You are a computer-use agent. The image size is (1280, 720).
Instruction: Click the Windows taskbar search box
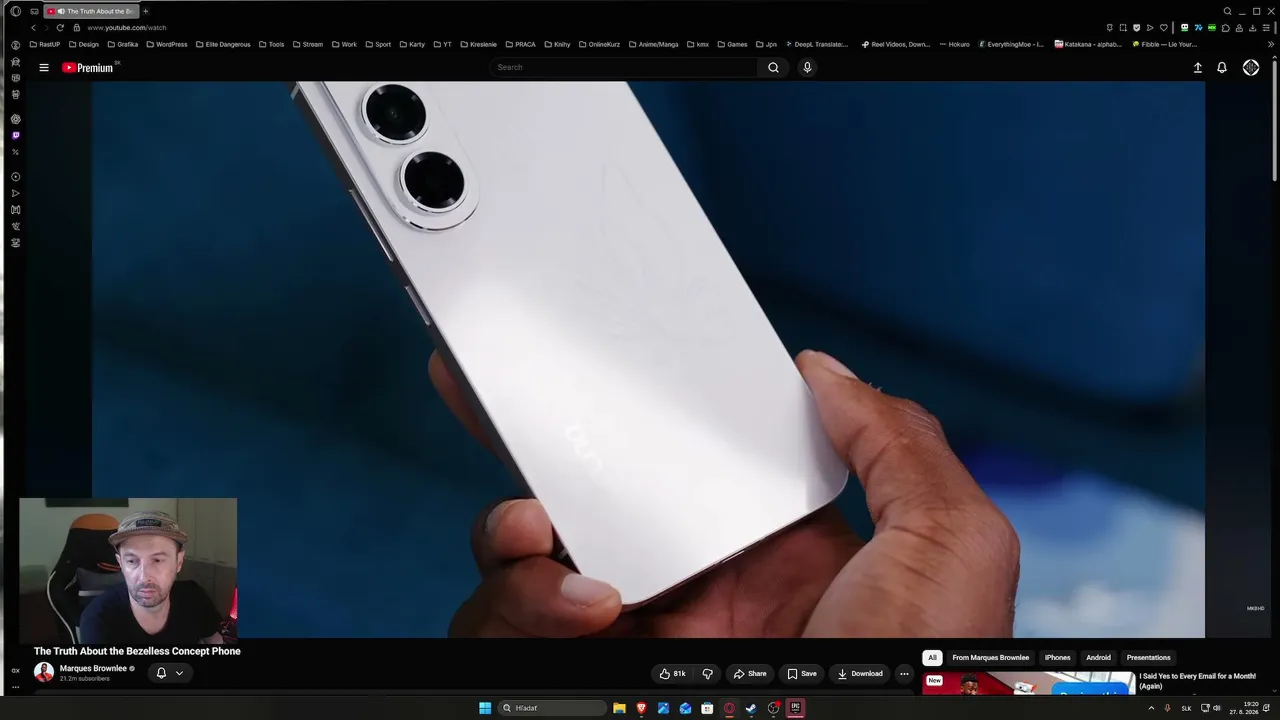pos(553,708)
